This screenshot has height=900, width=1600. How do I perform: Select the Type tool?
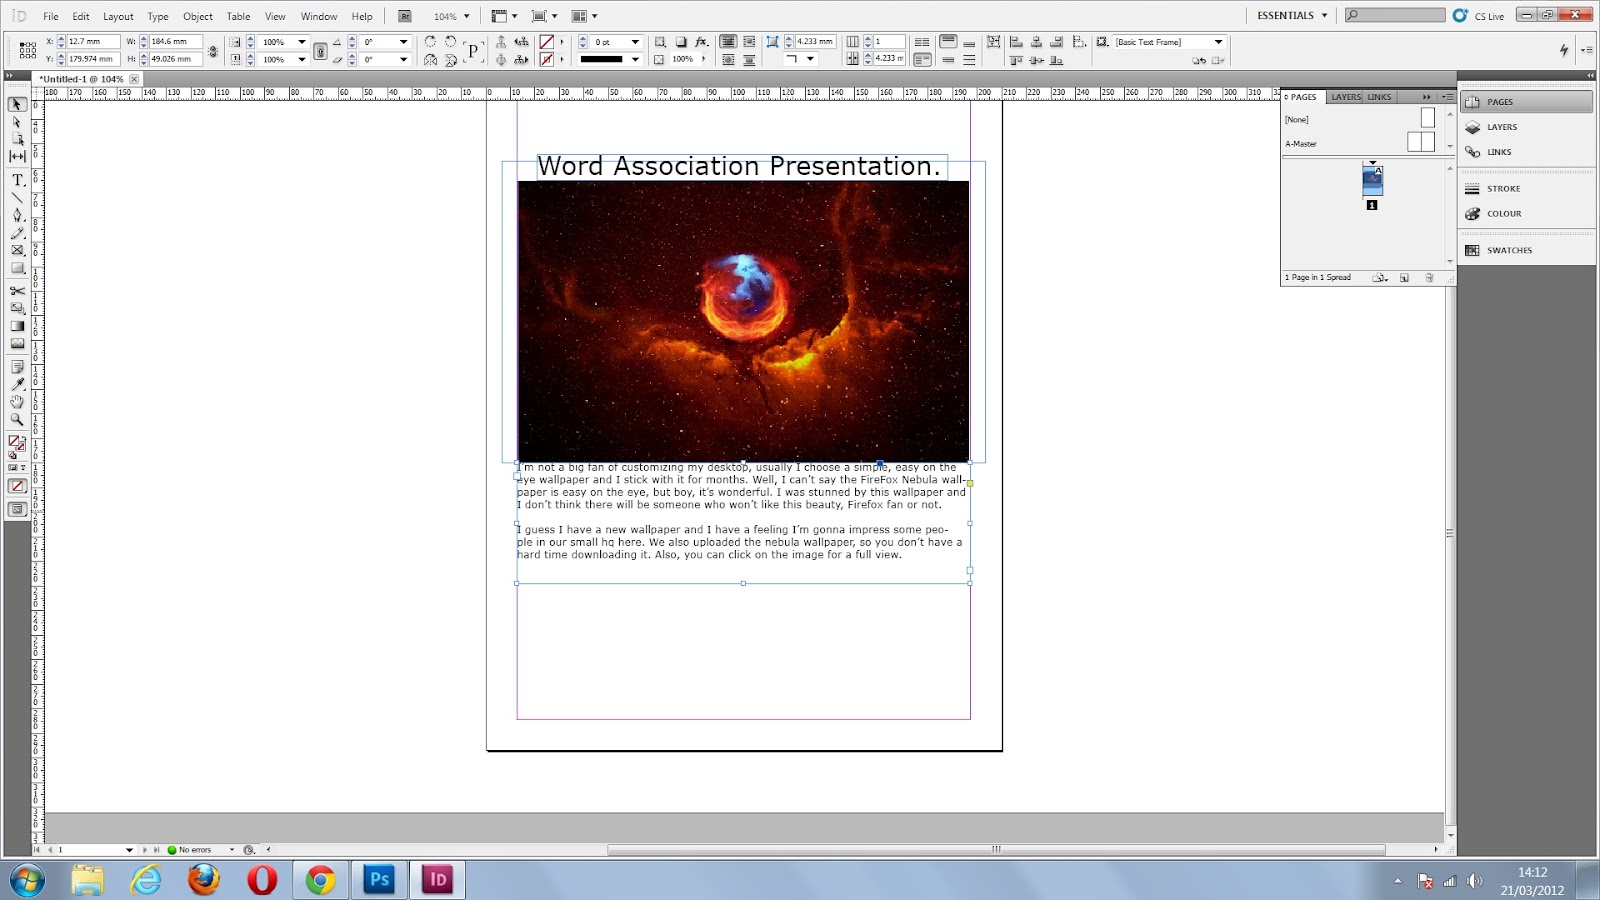(x=17, y=180)
